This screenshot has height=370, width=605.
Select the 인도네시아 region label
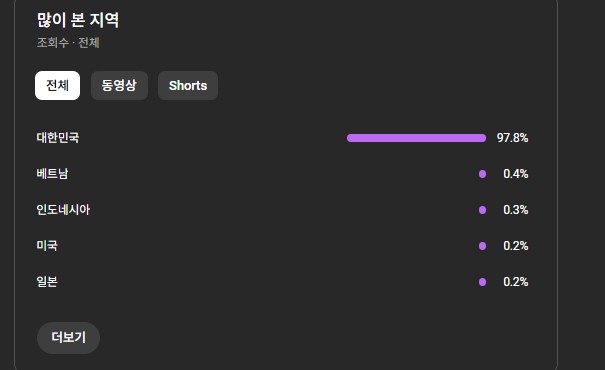(63, 209)
